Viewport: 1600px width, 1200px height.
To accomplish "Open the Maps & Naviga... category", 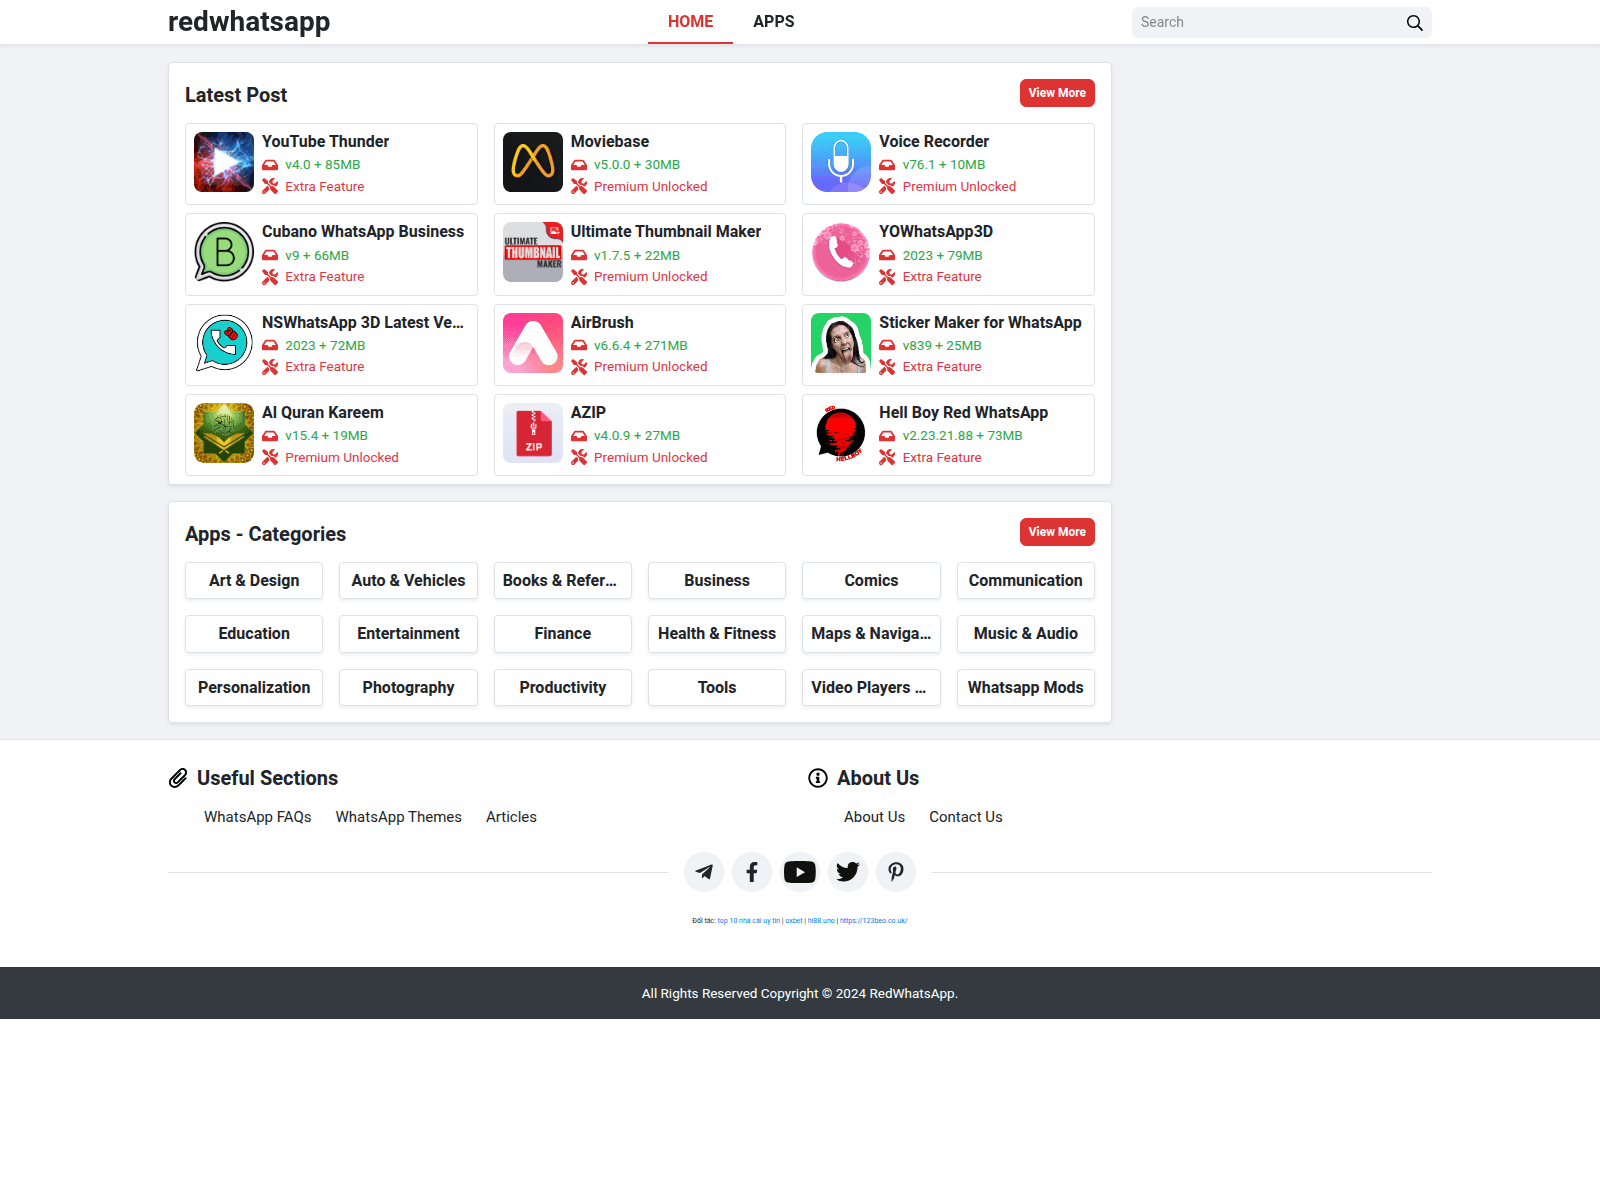I will [x=871, y=634].
